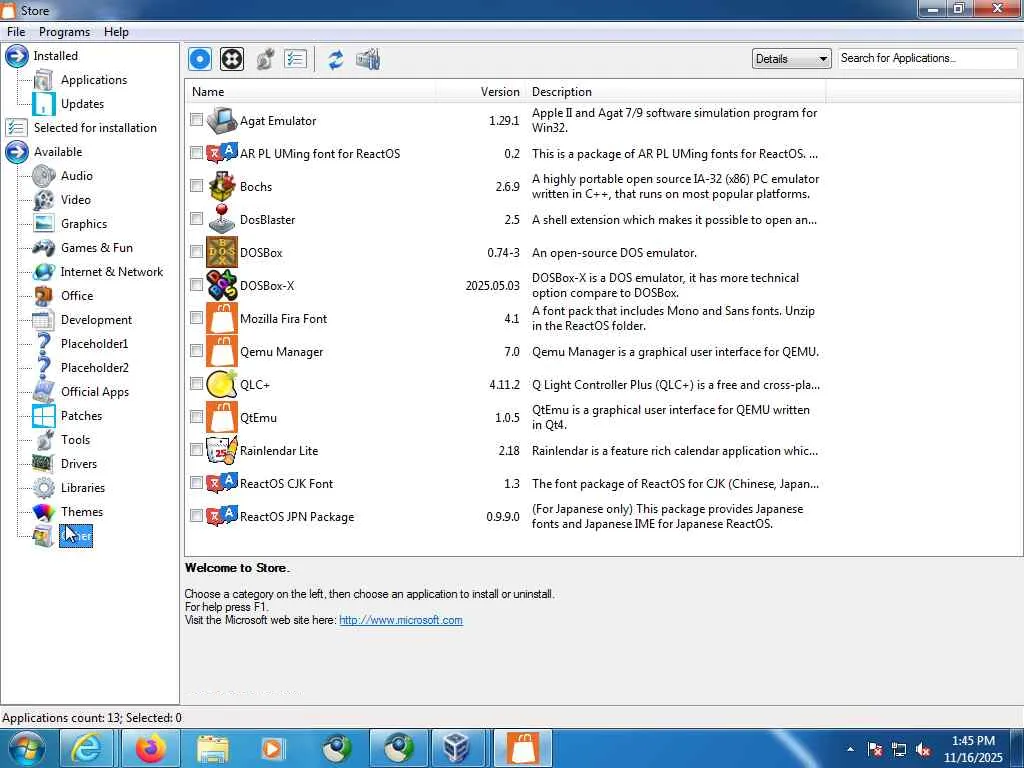Open Internet Explorer from the taskbar
This screenshot has width=1024, height=768.
tap(86, 748)
